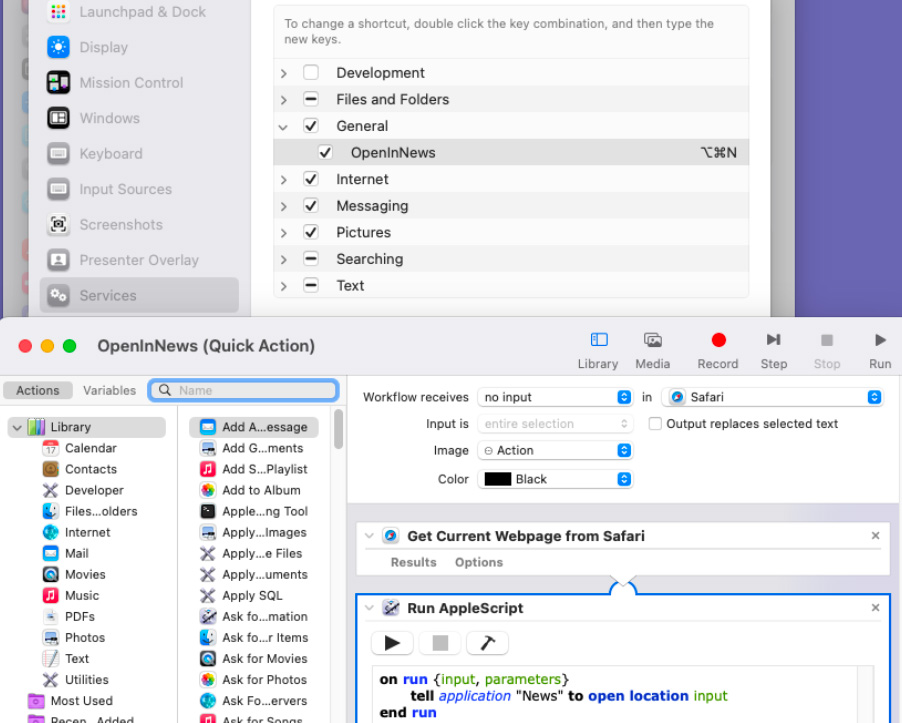Select Photos category in the Library

point(85,638)
